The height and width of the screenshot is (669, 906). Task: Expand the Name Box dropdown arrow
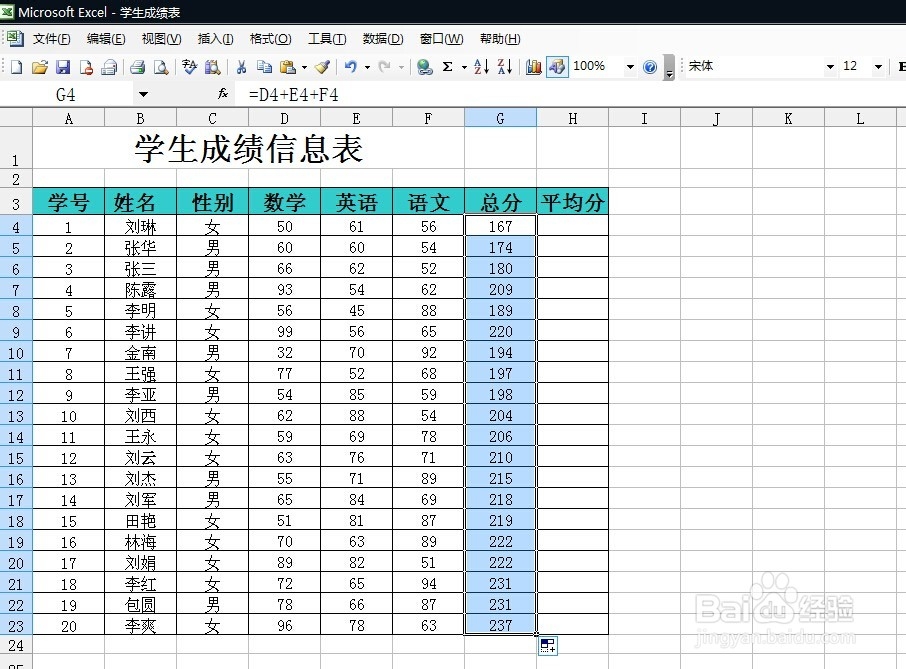tap(142, 93)
